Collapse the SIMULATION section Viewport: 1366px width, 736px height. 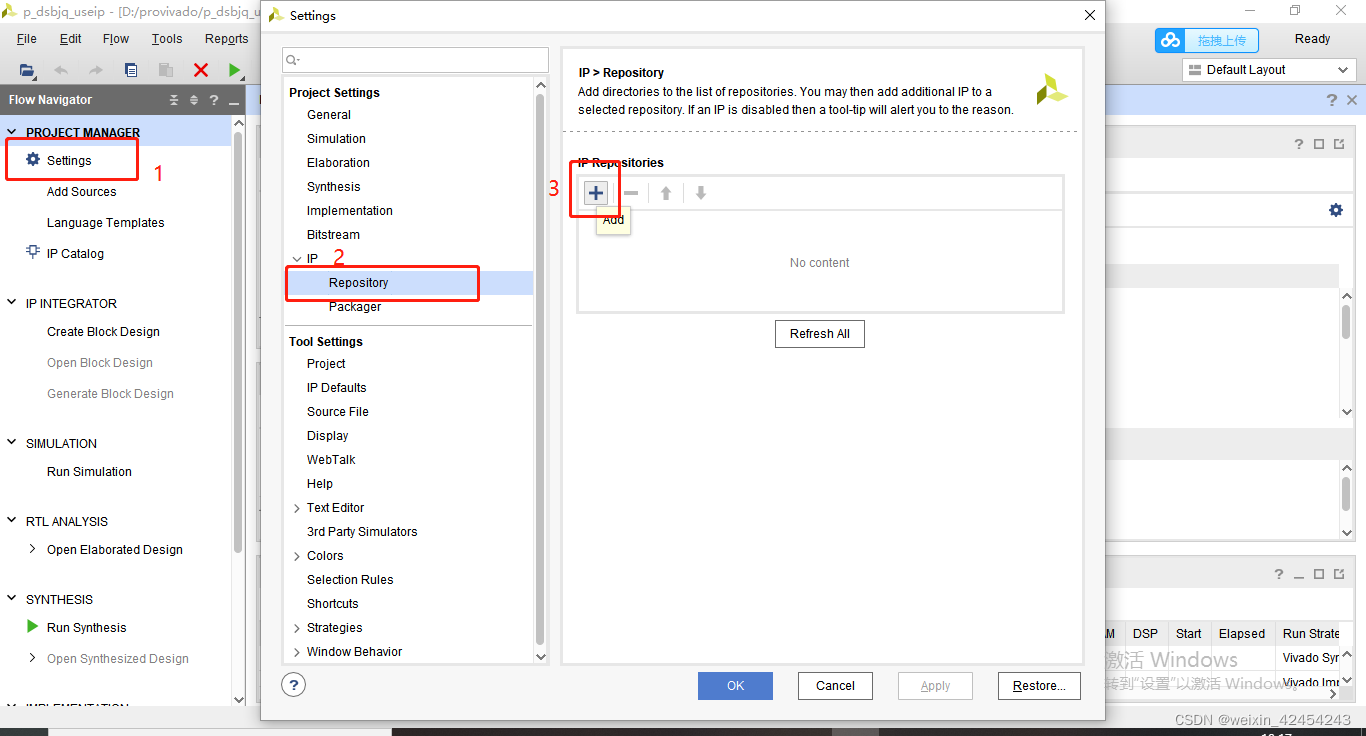click(12, 443)
